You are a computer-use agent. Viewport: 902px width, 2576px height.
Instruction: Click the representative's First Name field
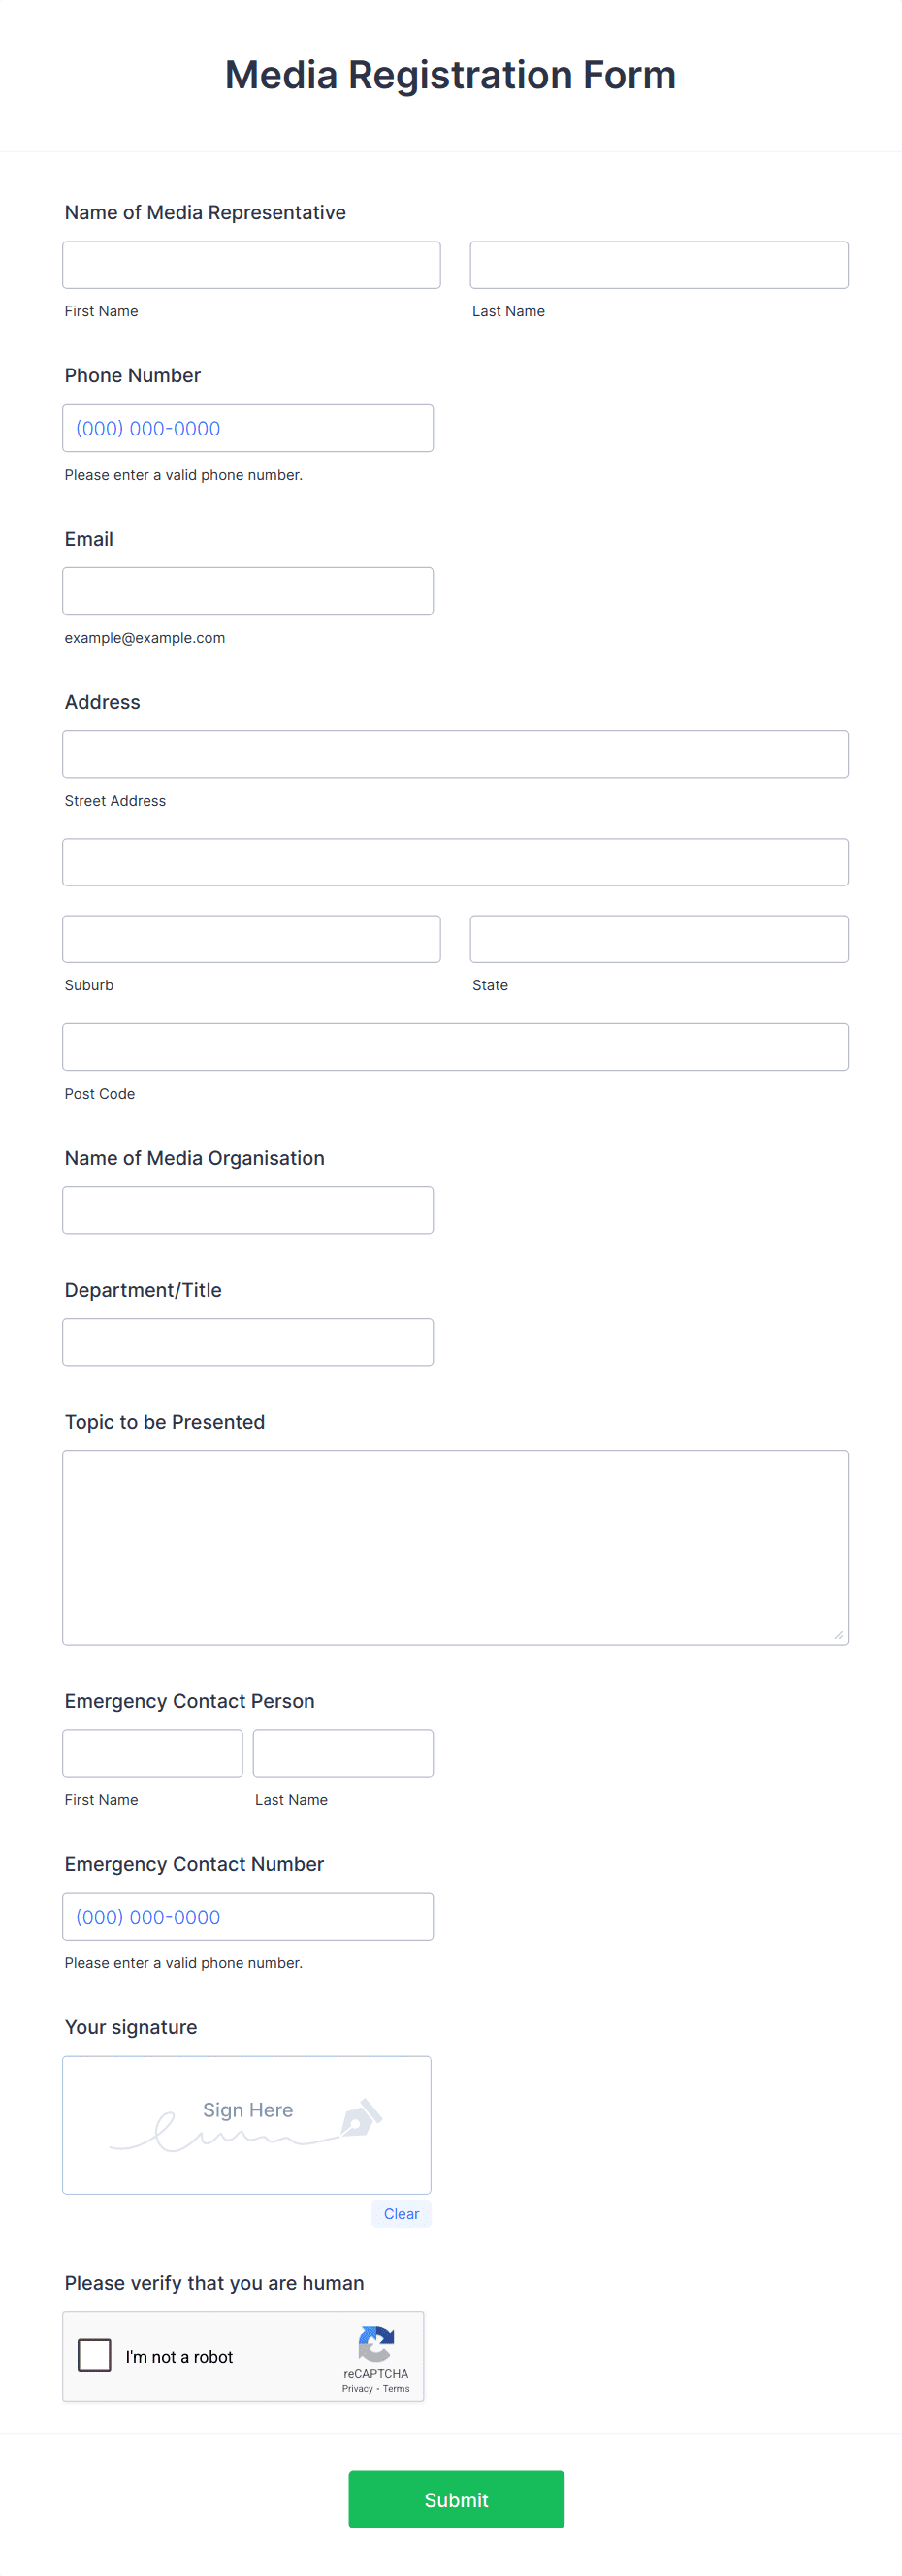[251, 263]
